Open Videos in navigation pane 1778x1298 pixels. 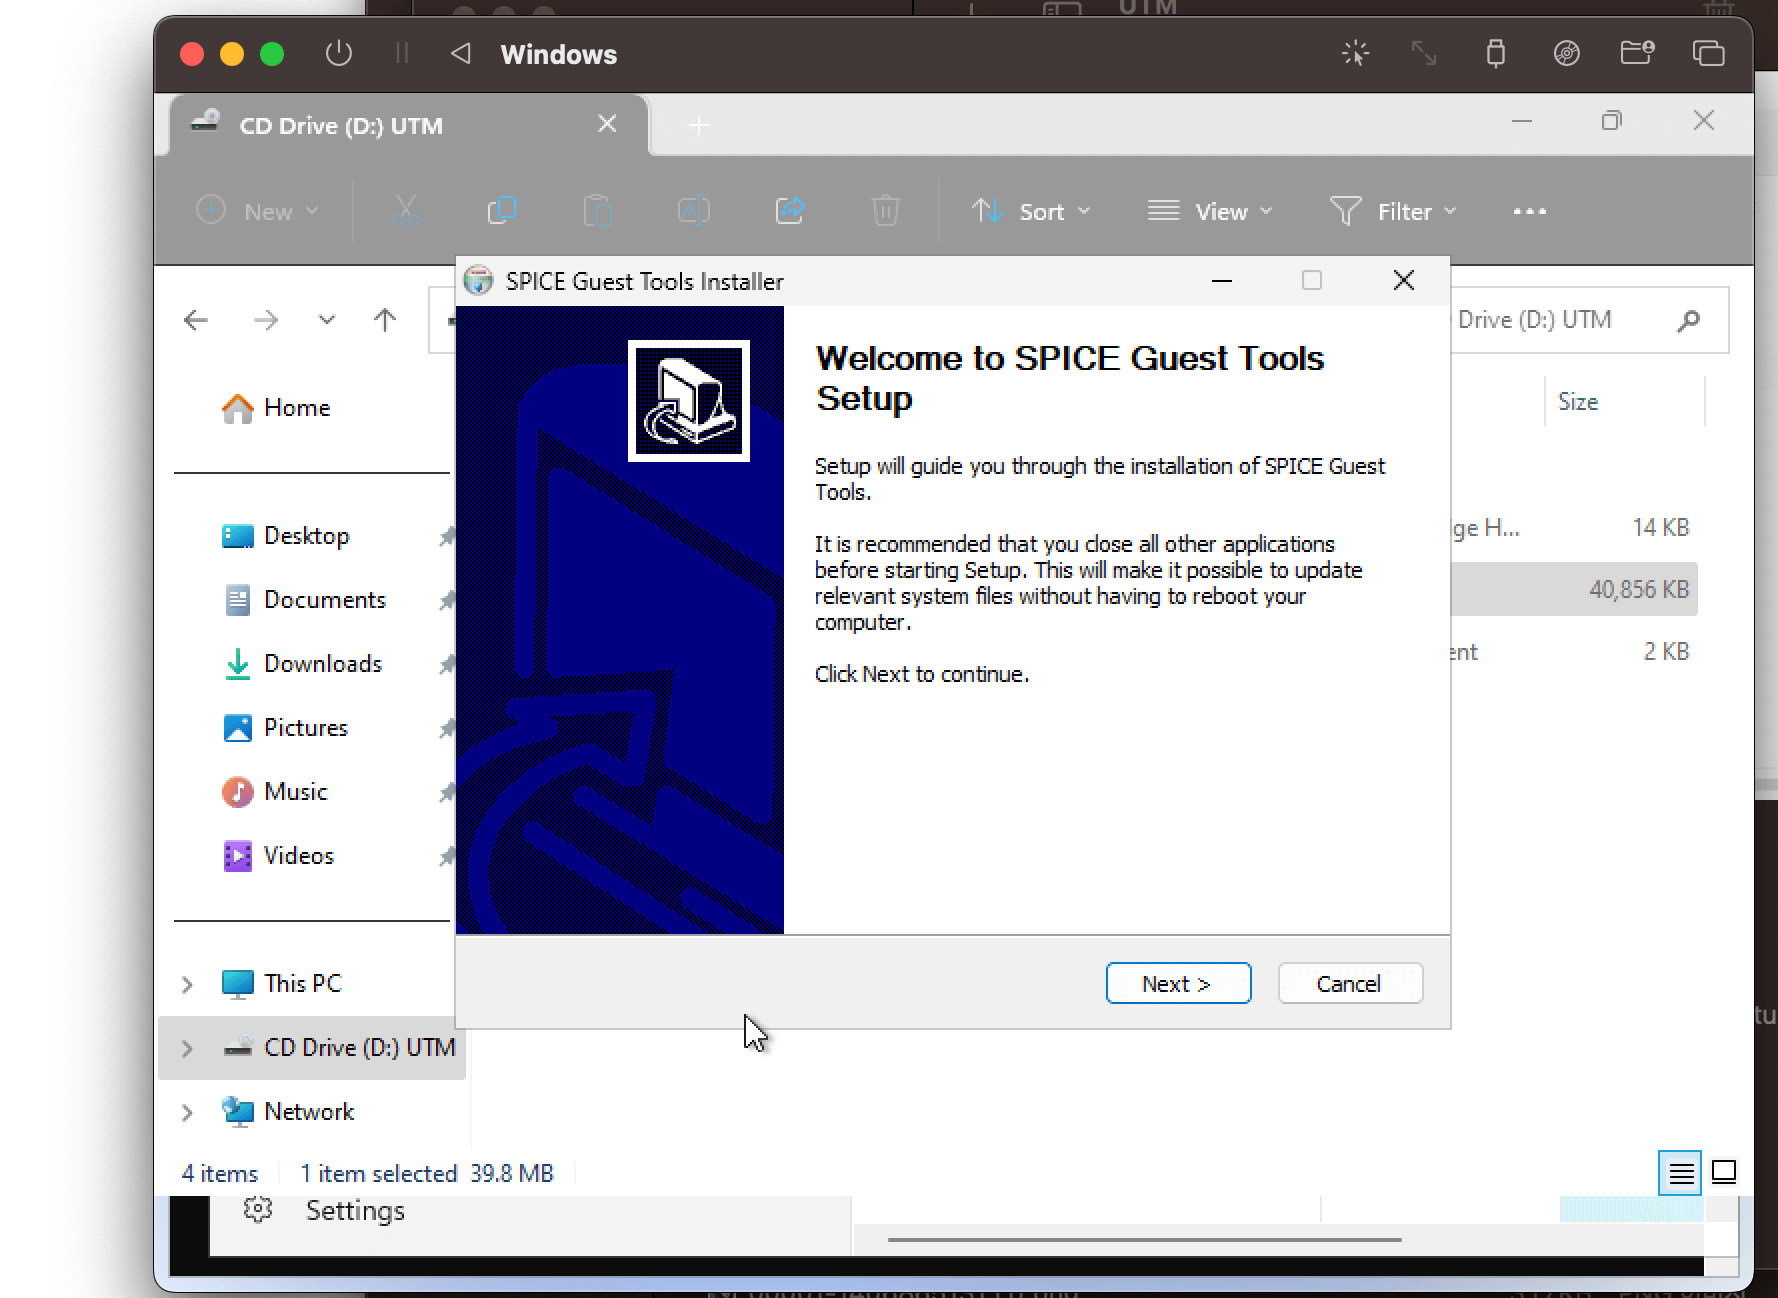(278, 856)
